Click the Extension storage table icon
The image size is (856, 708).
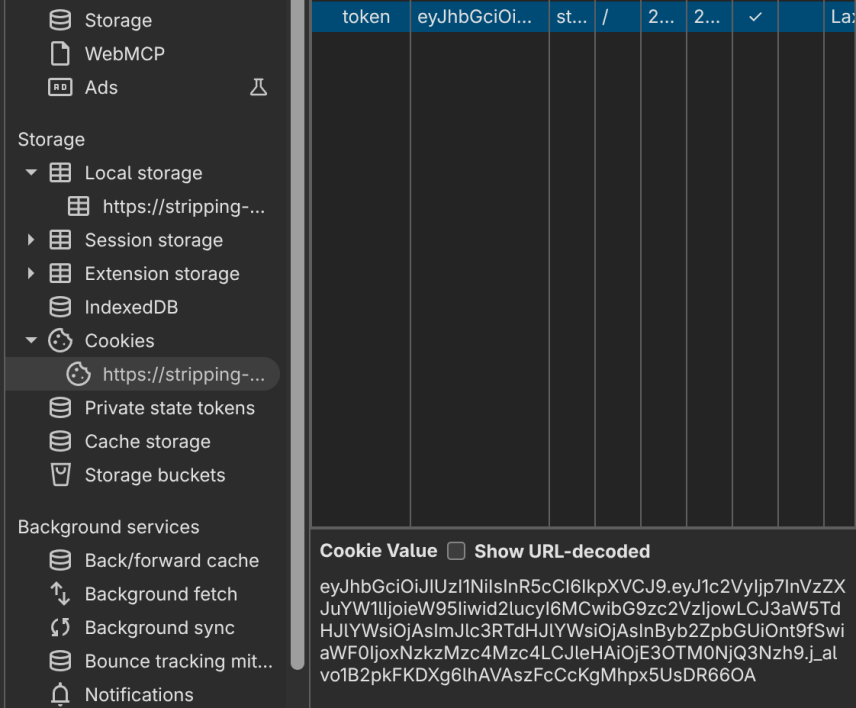(x=60, y=273)
